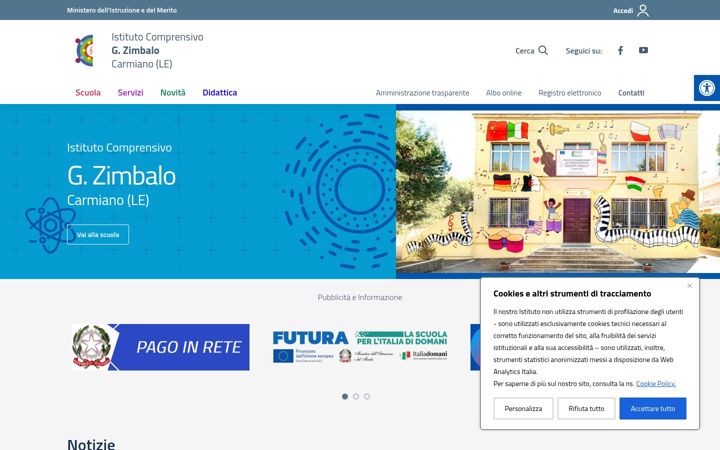Select first carousel dot indicator
The width and height of the screenshot is (720, 450).
[x=345, y=396]
